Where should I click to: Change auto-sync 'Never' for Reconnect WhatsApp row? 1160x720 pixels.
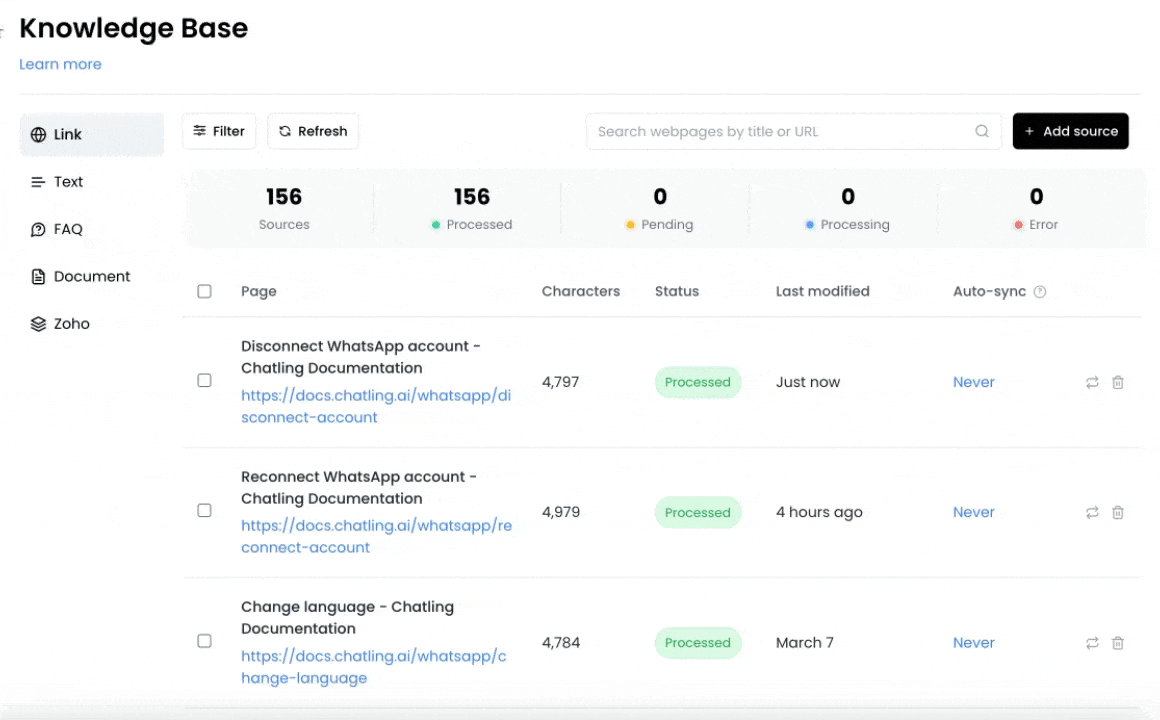974,512
